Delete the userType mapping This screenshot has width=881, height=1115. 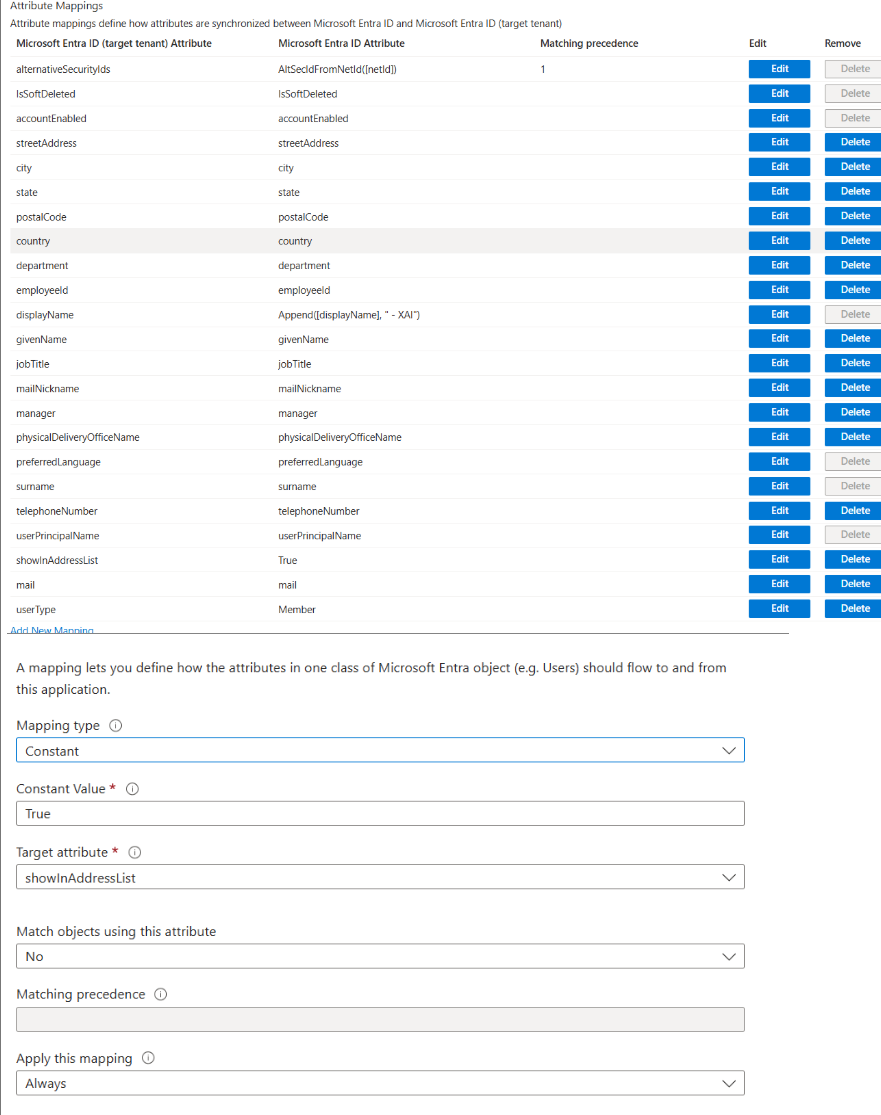click(855, 609)
